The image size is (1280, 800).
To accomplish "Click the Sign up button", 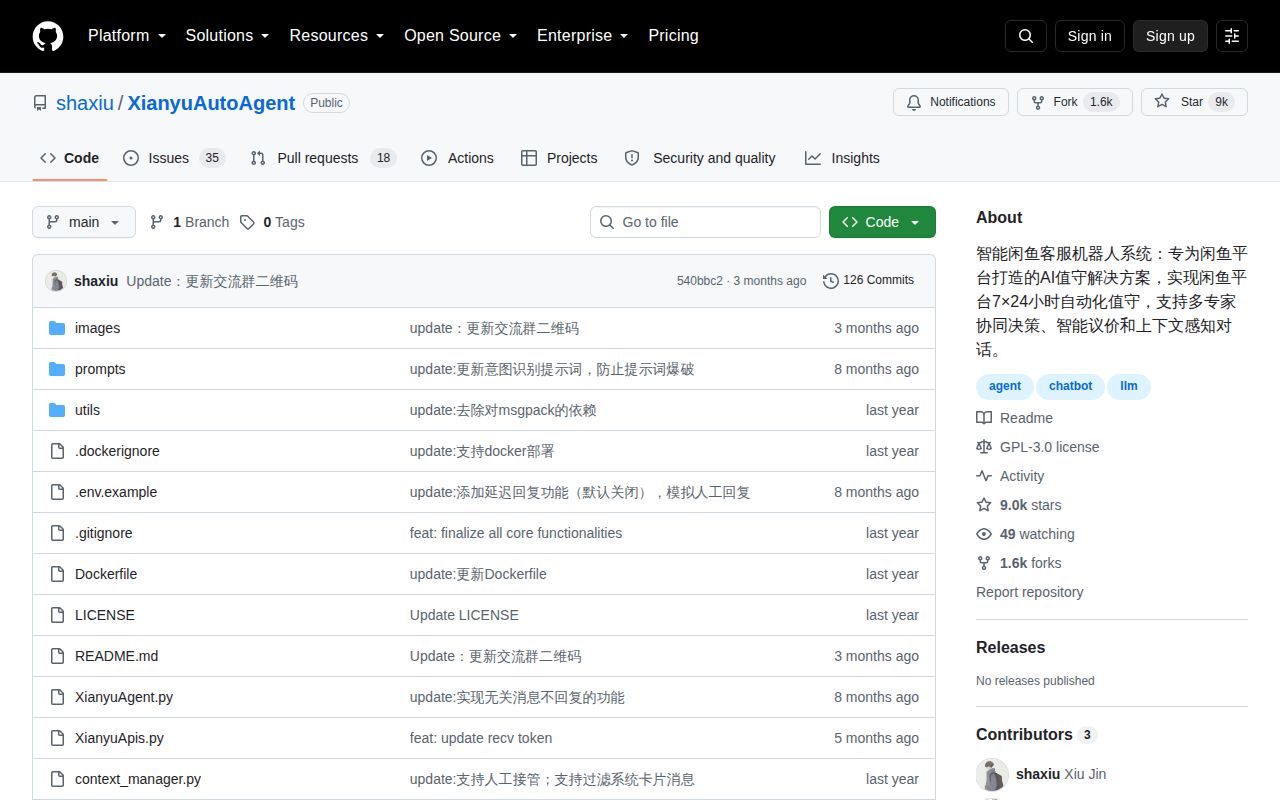I will 1170,36.
